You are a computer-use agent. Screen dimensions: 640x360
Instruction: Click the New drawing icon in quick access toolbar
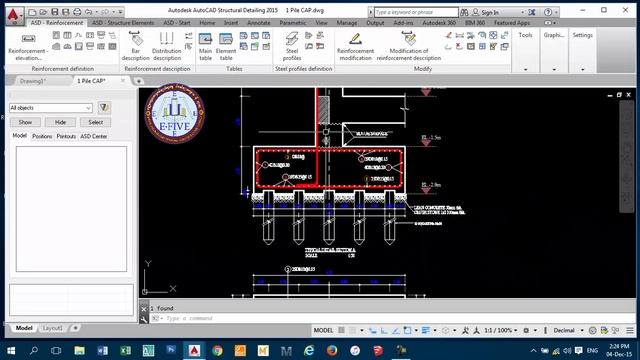32,12
